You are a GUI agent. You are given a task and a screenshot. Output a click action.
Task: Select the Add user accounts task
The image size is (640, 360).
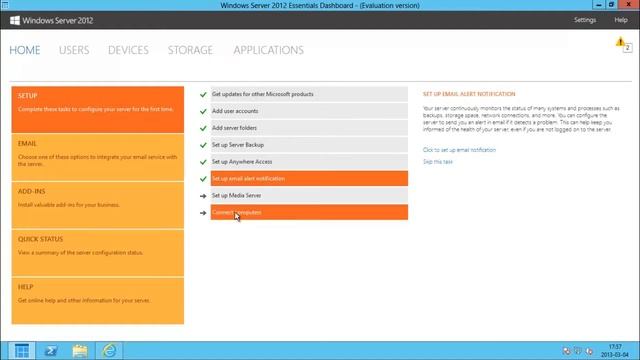pyautogui.click(x=309, y=111)
